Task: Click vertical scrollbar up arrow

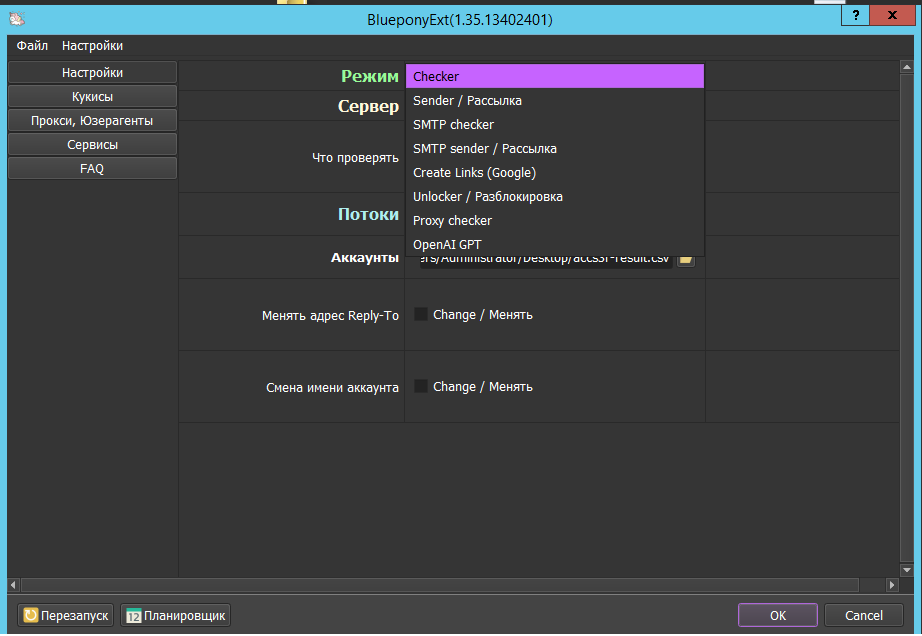Action: pyautogui.click(x=906, y=67)
